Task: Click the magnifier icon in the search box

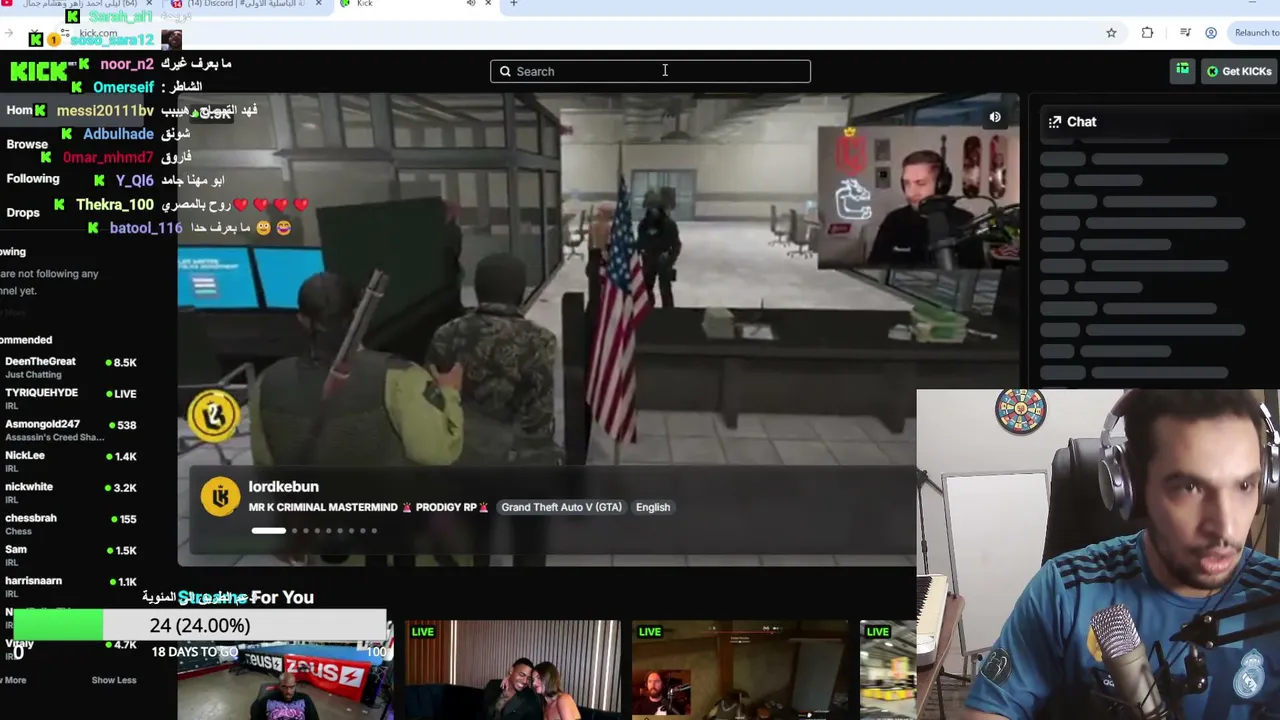Action: pyautogui.click(x=505, y=71)
